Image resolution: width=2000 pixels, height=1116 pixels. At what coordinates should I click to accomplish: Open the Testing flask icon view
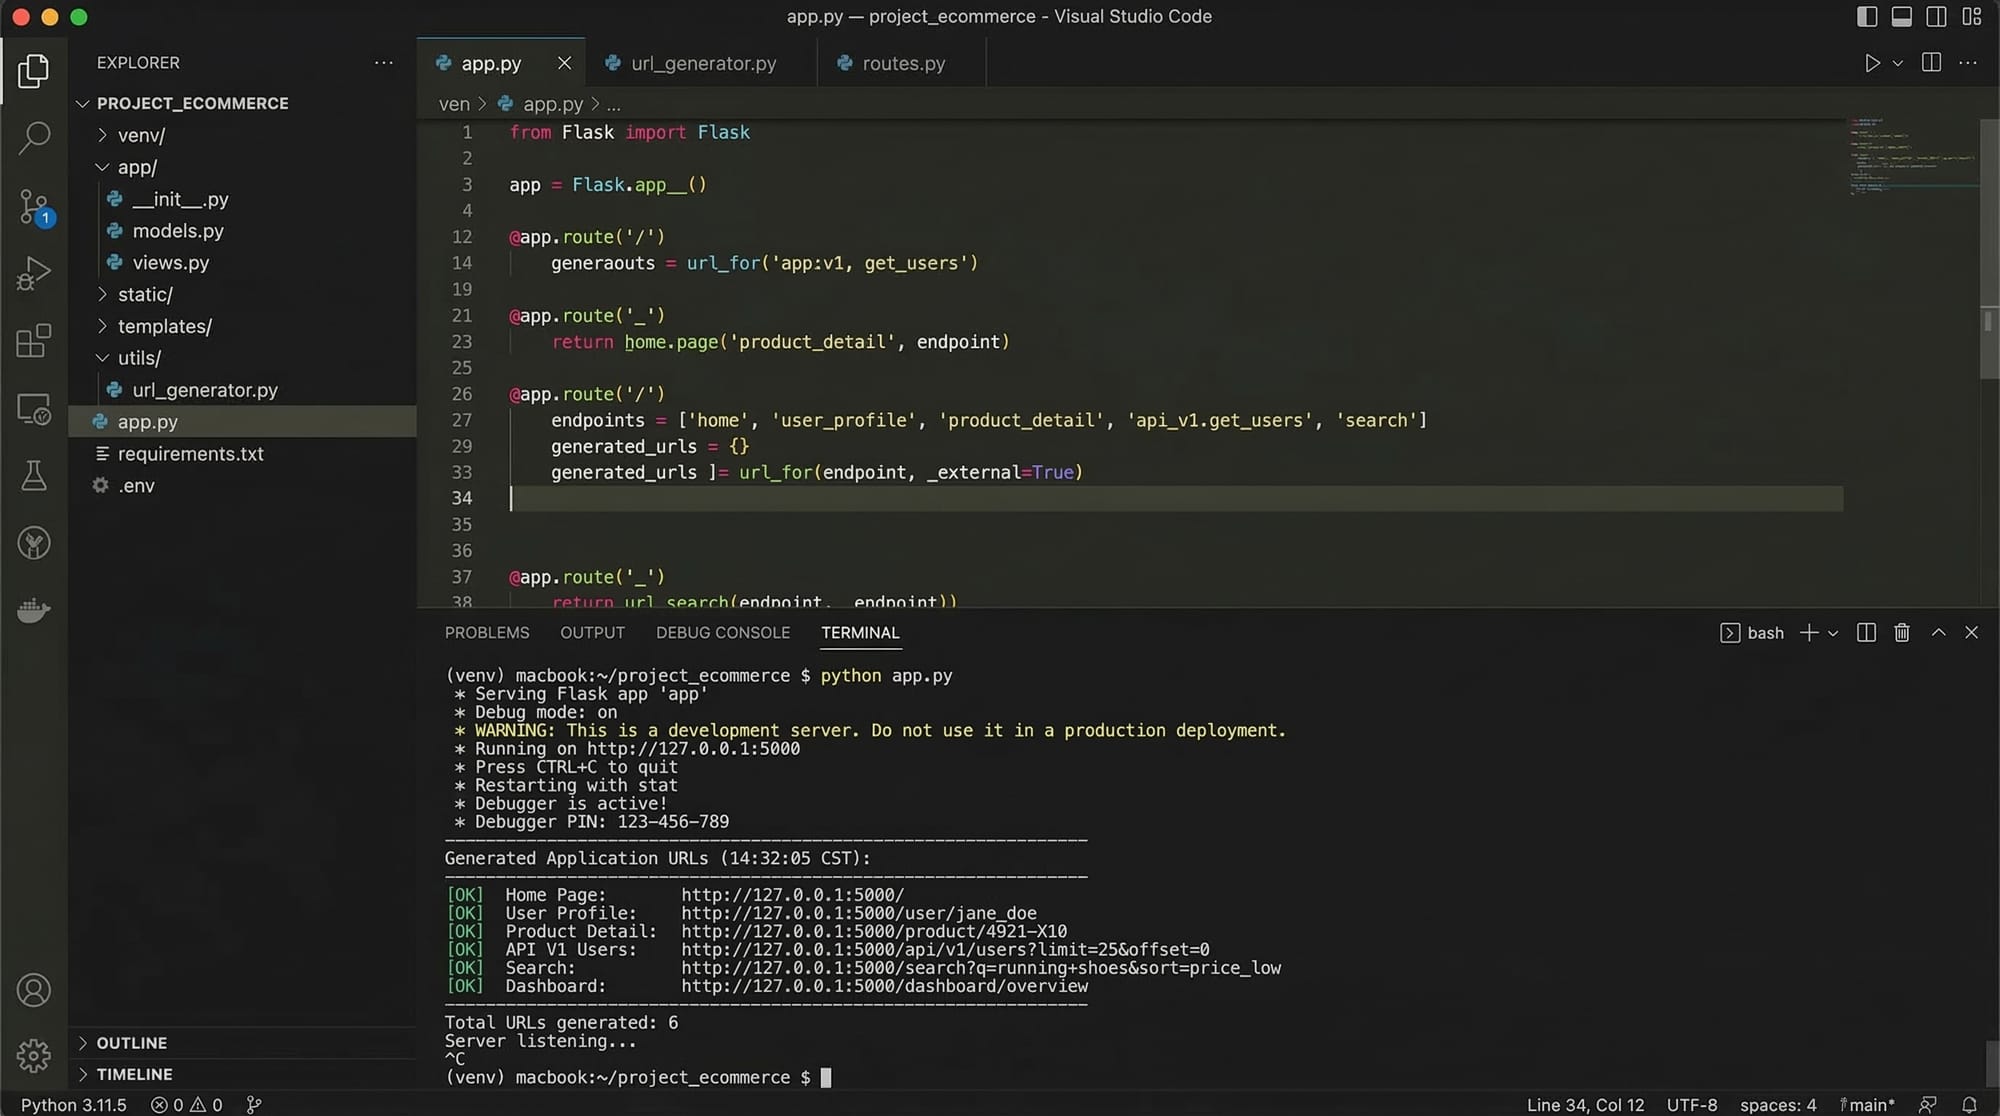pos(34,476)
